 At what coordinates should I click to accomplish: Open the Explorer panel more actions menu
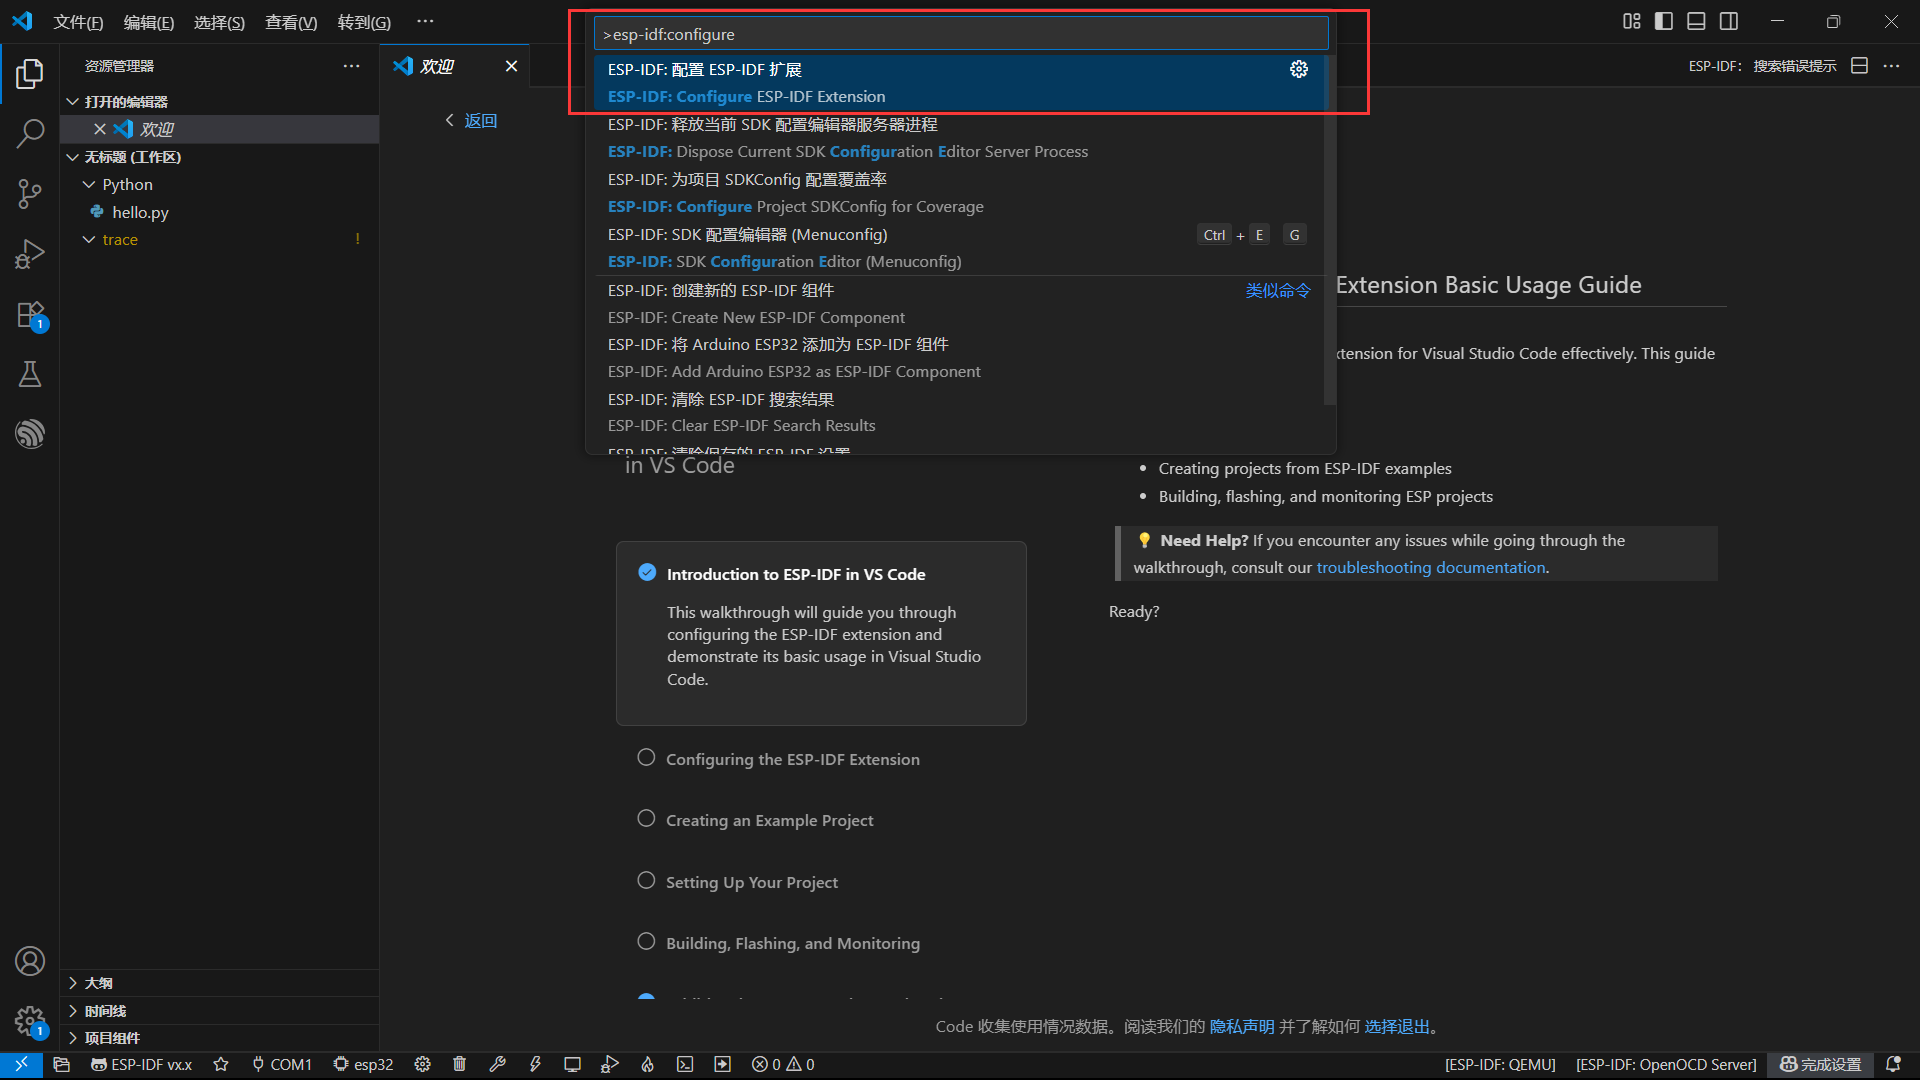[x=351, y=66]
